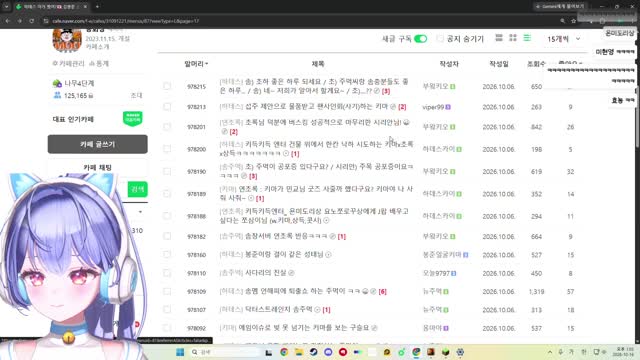Click the cafe profile thumbnail image
640x360 pixels.
(x=67, y=40)
